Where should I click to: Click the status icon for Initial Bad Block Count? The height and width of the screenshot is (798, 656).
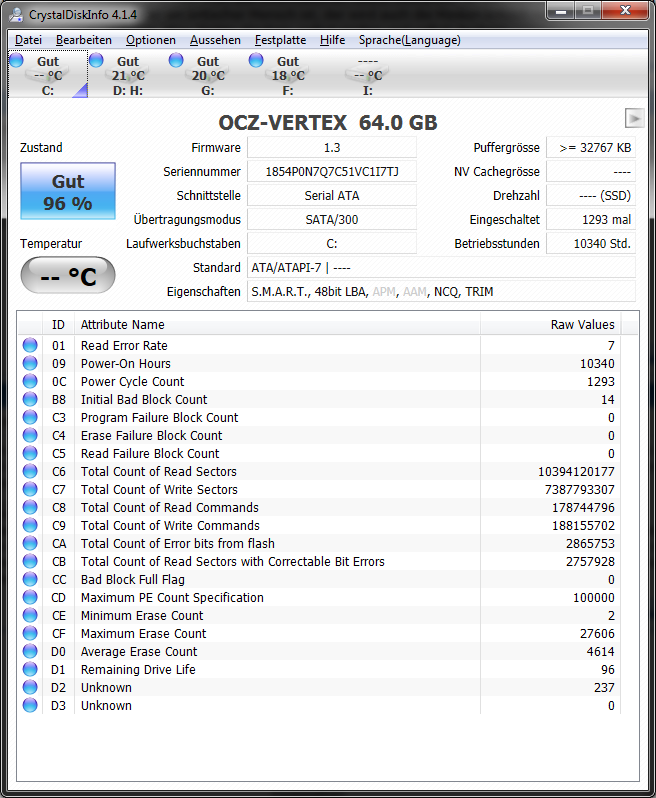(30, 399)
